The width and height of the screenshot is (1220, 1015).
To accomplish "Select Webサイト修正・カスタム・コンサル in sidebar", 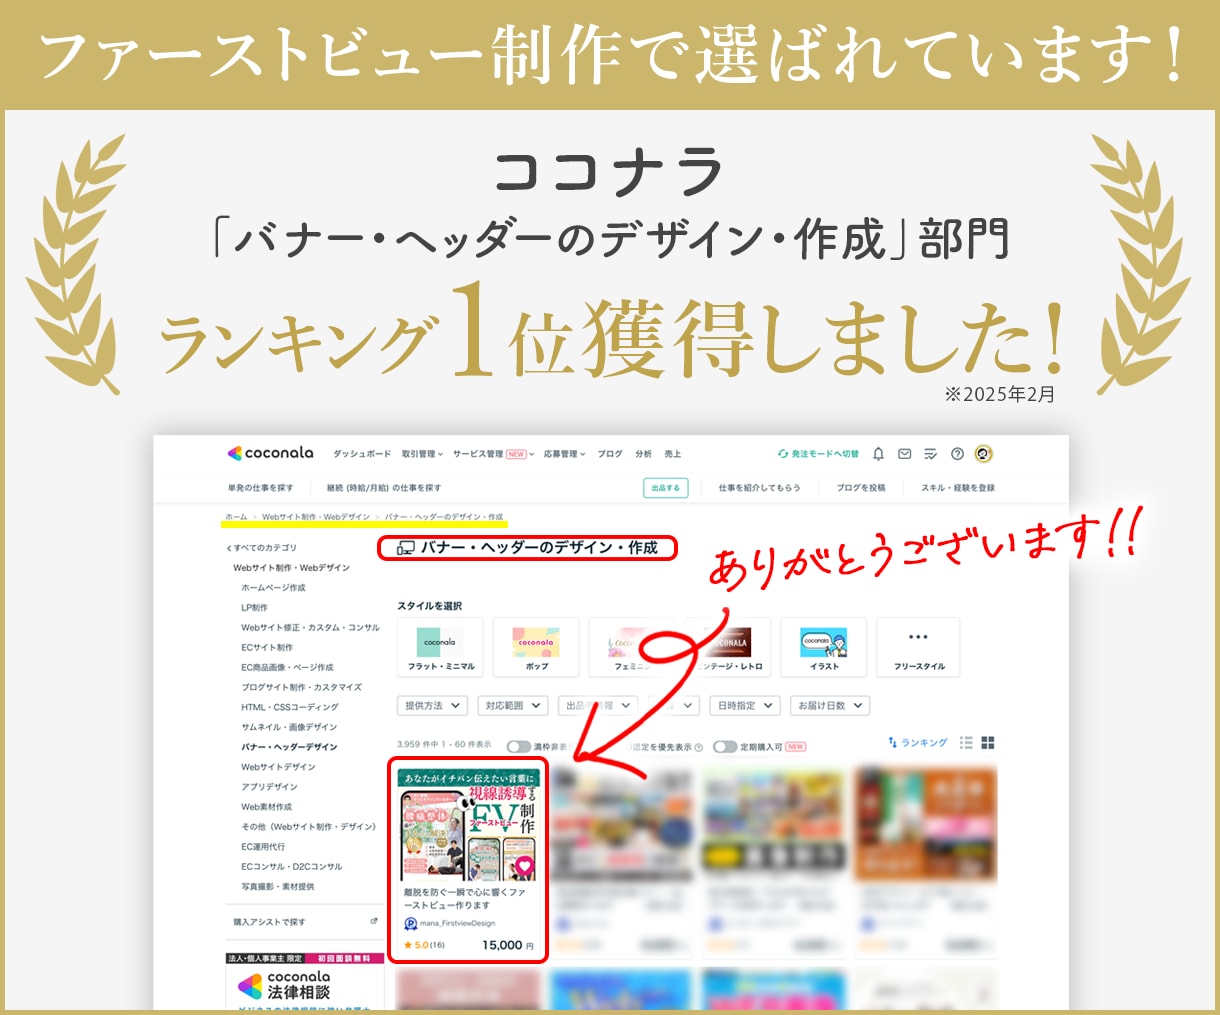I will point(310,628).
